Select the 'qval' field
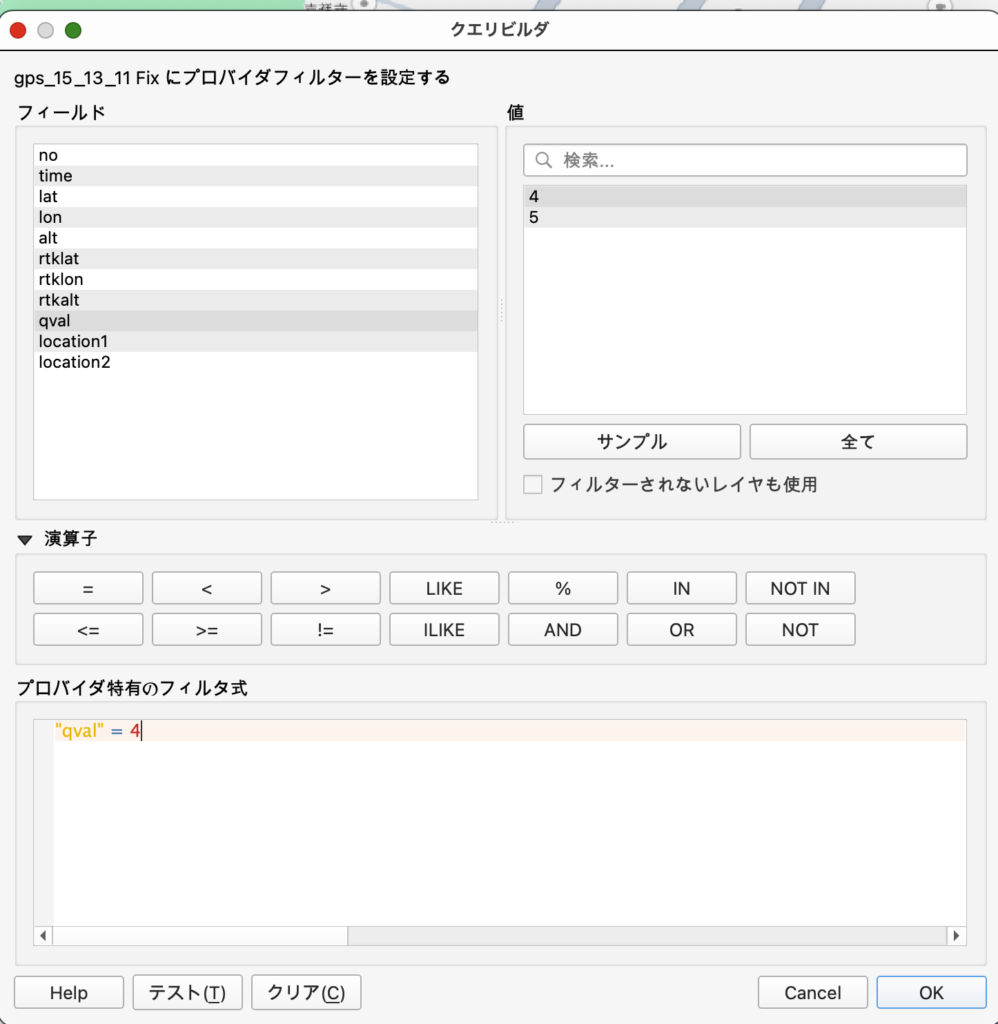 255,321
